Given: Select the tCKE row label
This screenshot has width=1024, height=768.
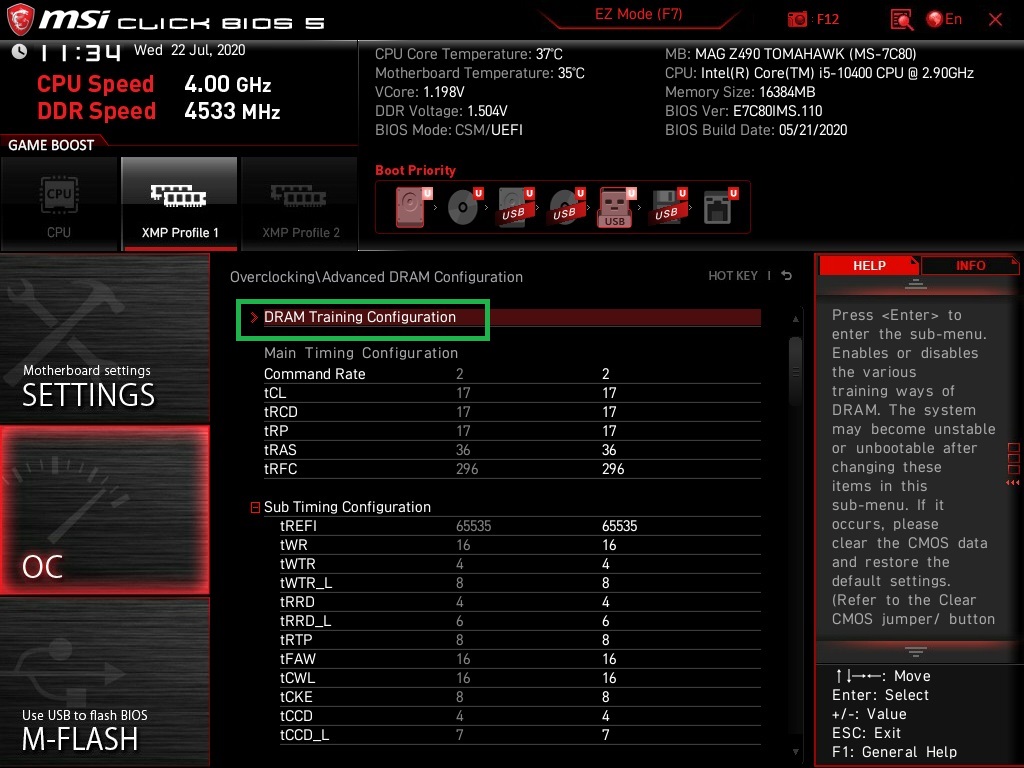Looking at the screenshot, I should click(296, 697).
